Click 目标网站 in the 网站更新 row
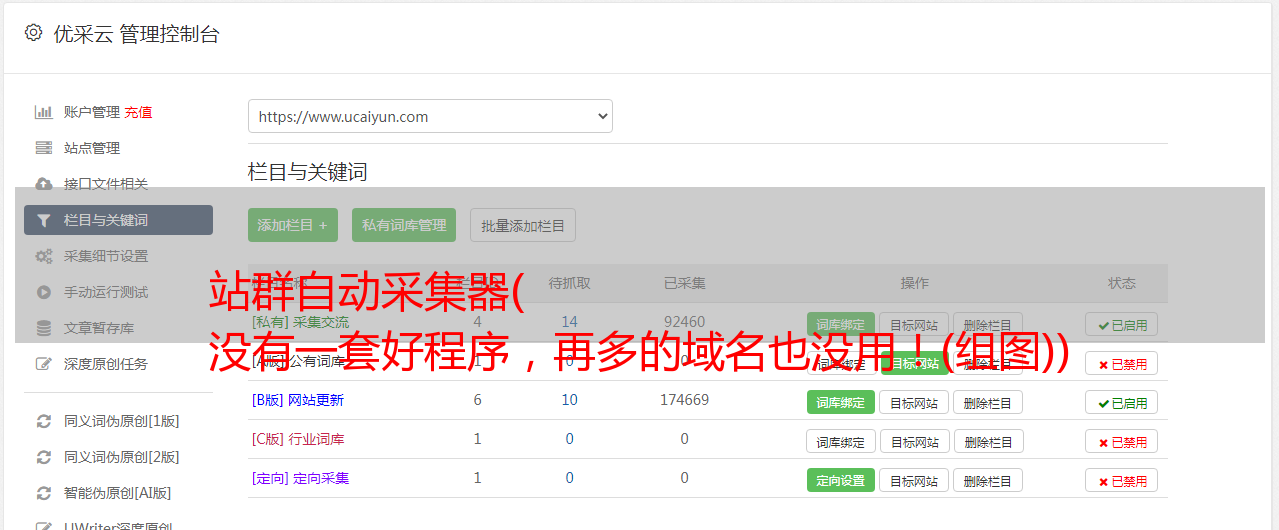 click(914, 402)
